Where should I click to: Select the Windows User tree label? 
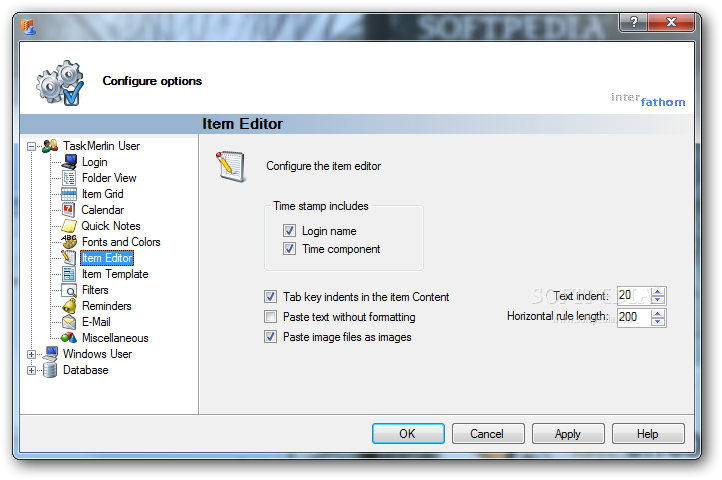[98, 354]
